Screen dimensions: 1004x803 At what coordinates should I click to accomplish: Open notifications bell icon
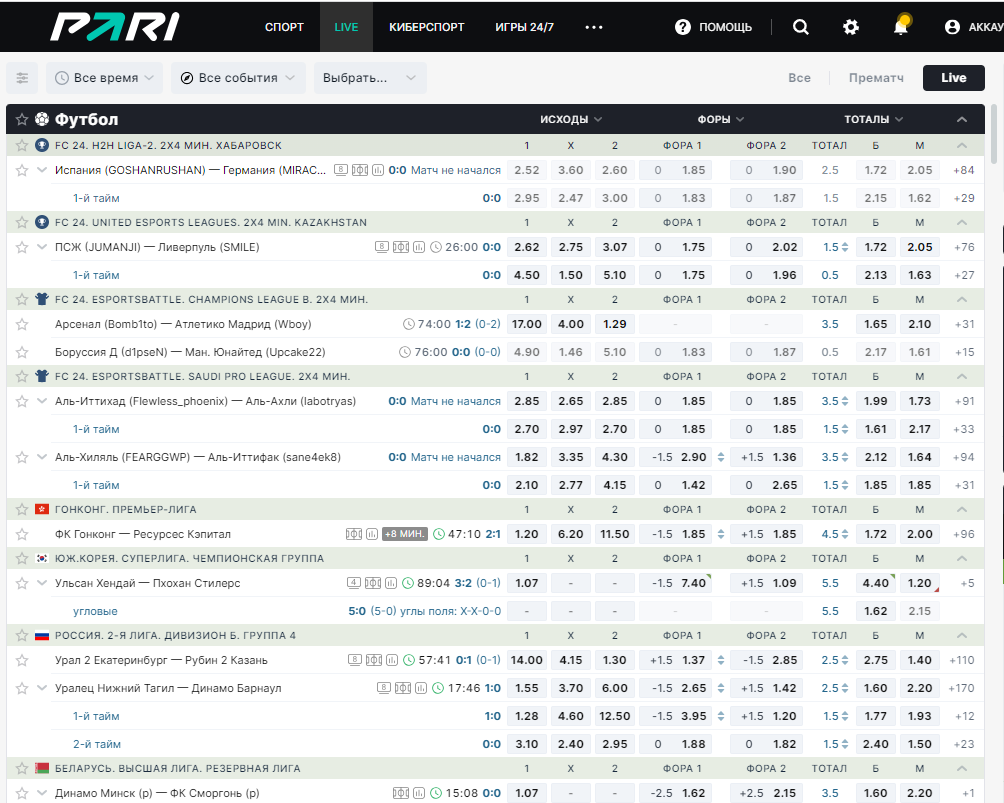tap(901, 26)
